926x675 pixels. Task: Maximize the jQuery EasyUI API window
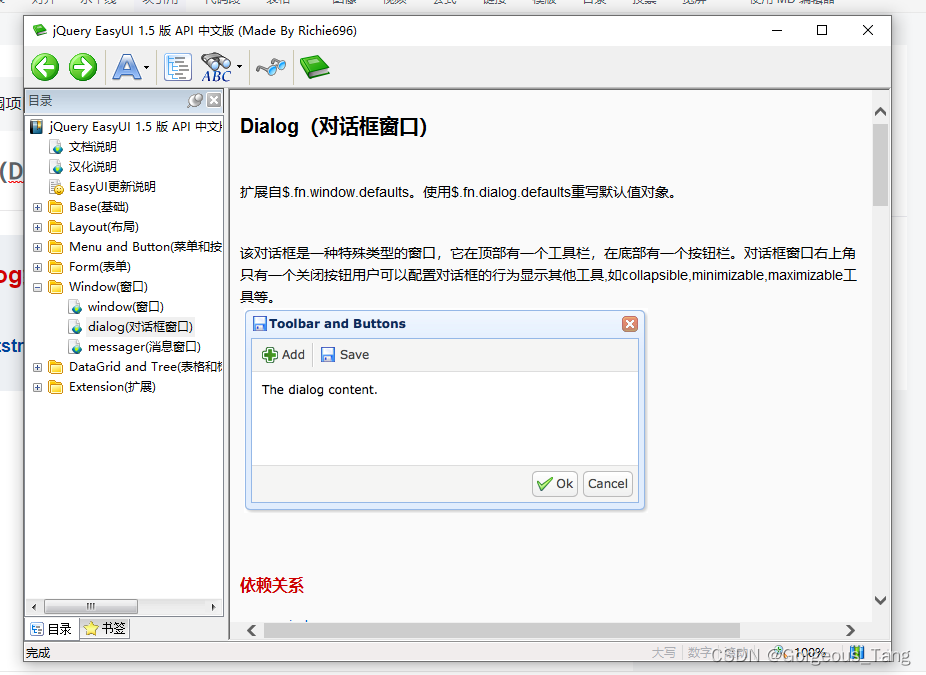point(822,30)
